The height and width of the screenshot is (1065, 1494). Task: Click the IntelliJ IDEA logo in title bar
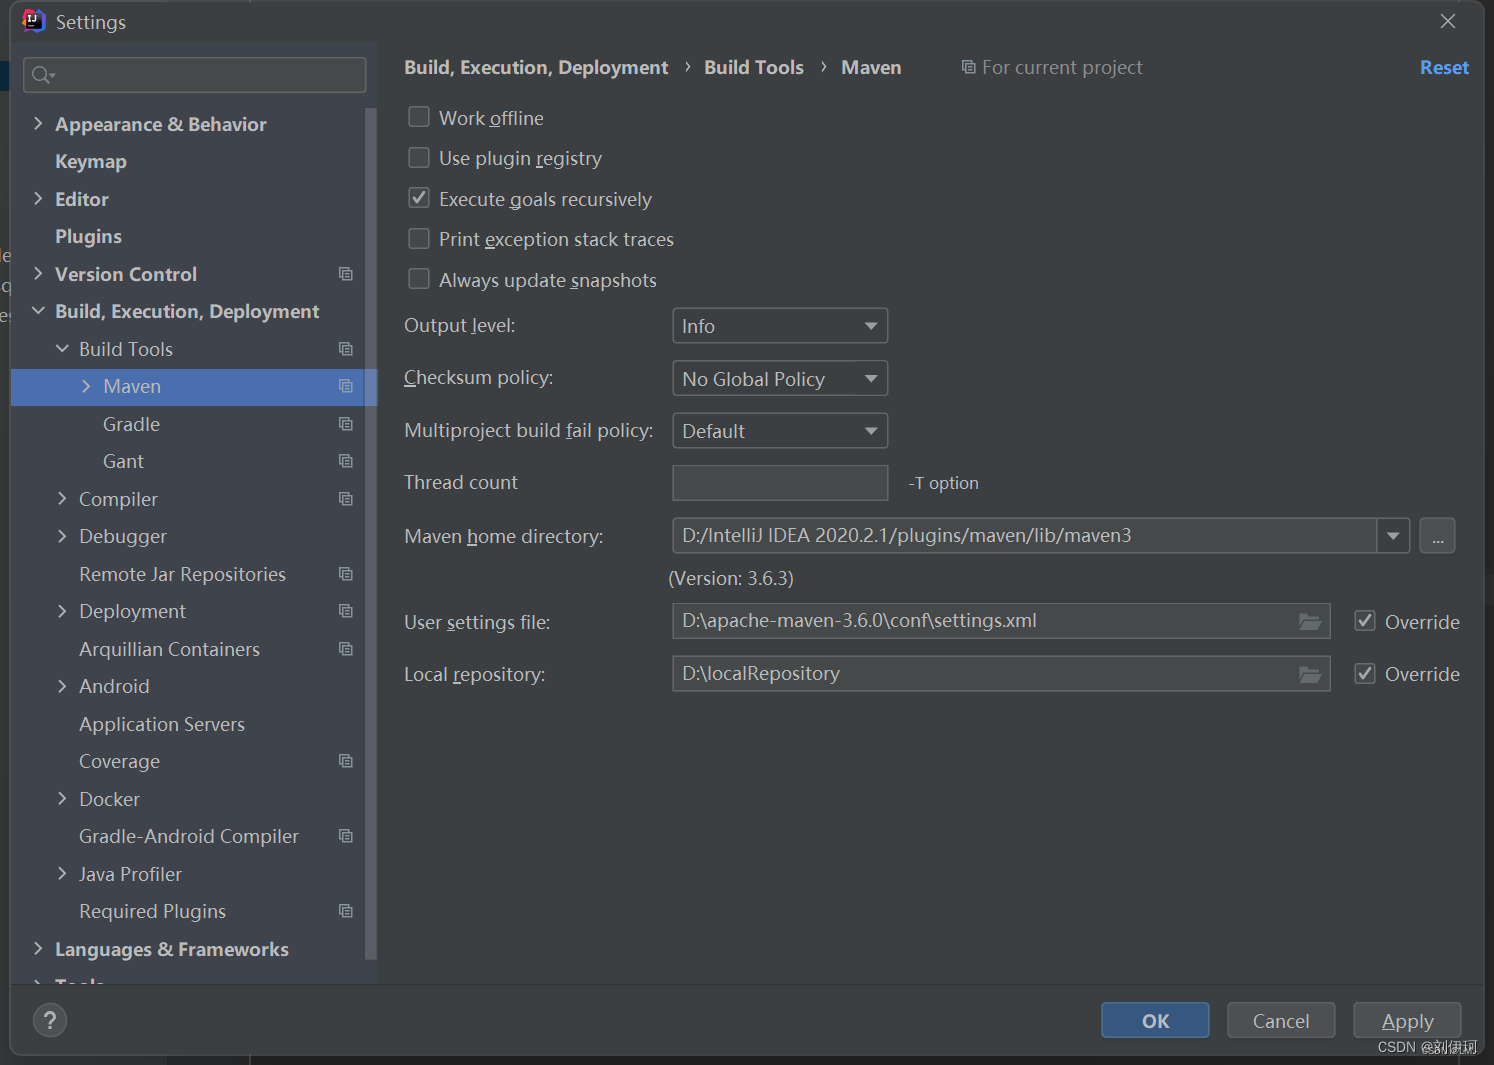[x=33, y=21]
